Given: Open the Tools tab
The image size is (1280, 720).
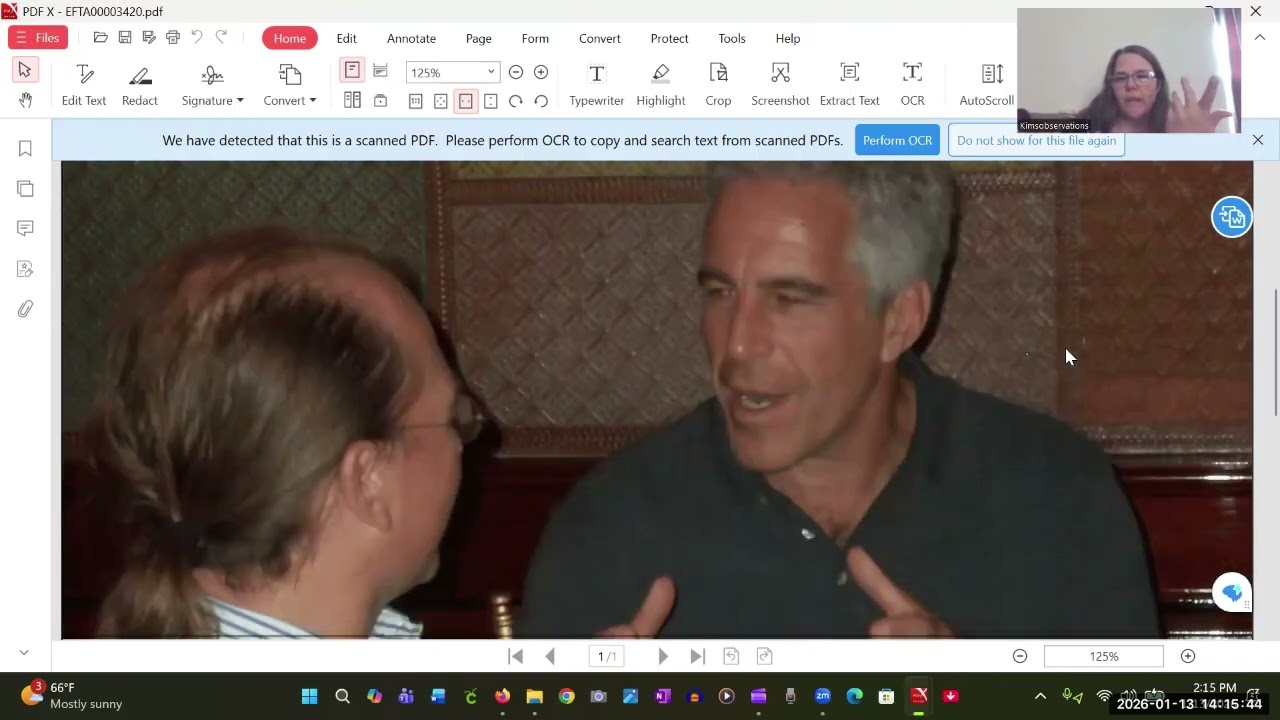Looking at the screenshot, I should coord(732,38).
